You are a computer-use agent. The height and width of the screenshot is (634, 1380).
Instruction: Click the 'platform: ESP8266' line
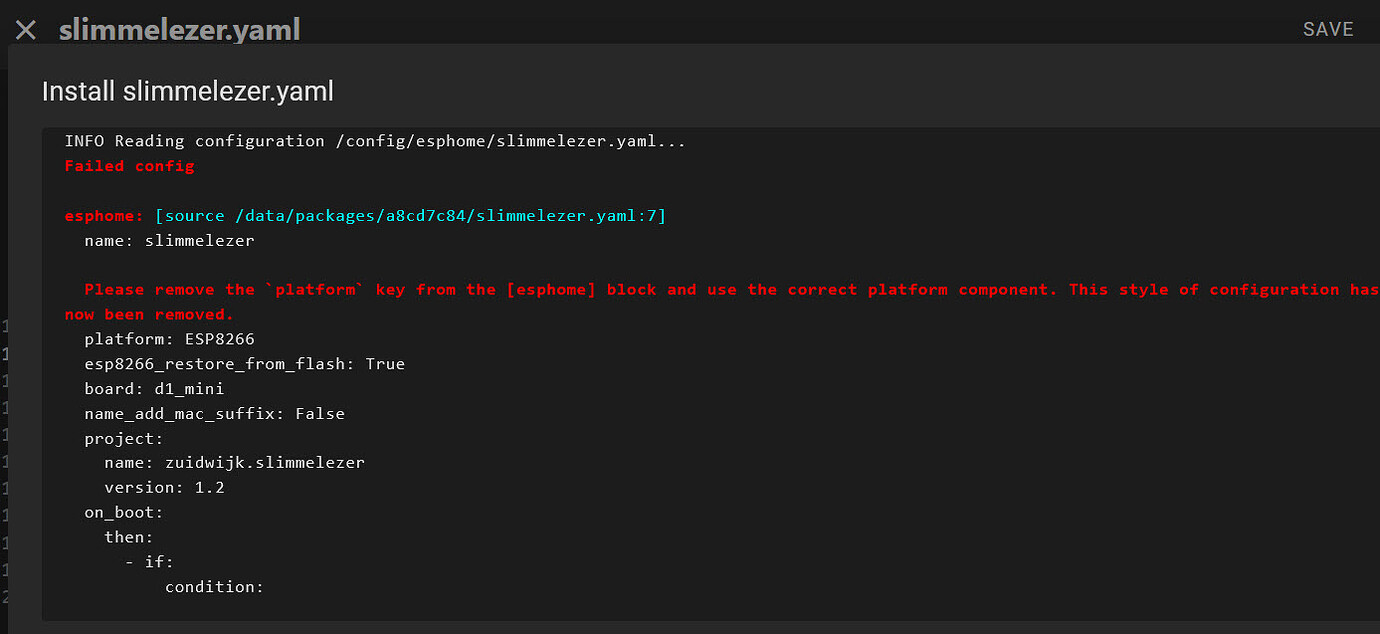pos(169,338)
